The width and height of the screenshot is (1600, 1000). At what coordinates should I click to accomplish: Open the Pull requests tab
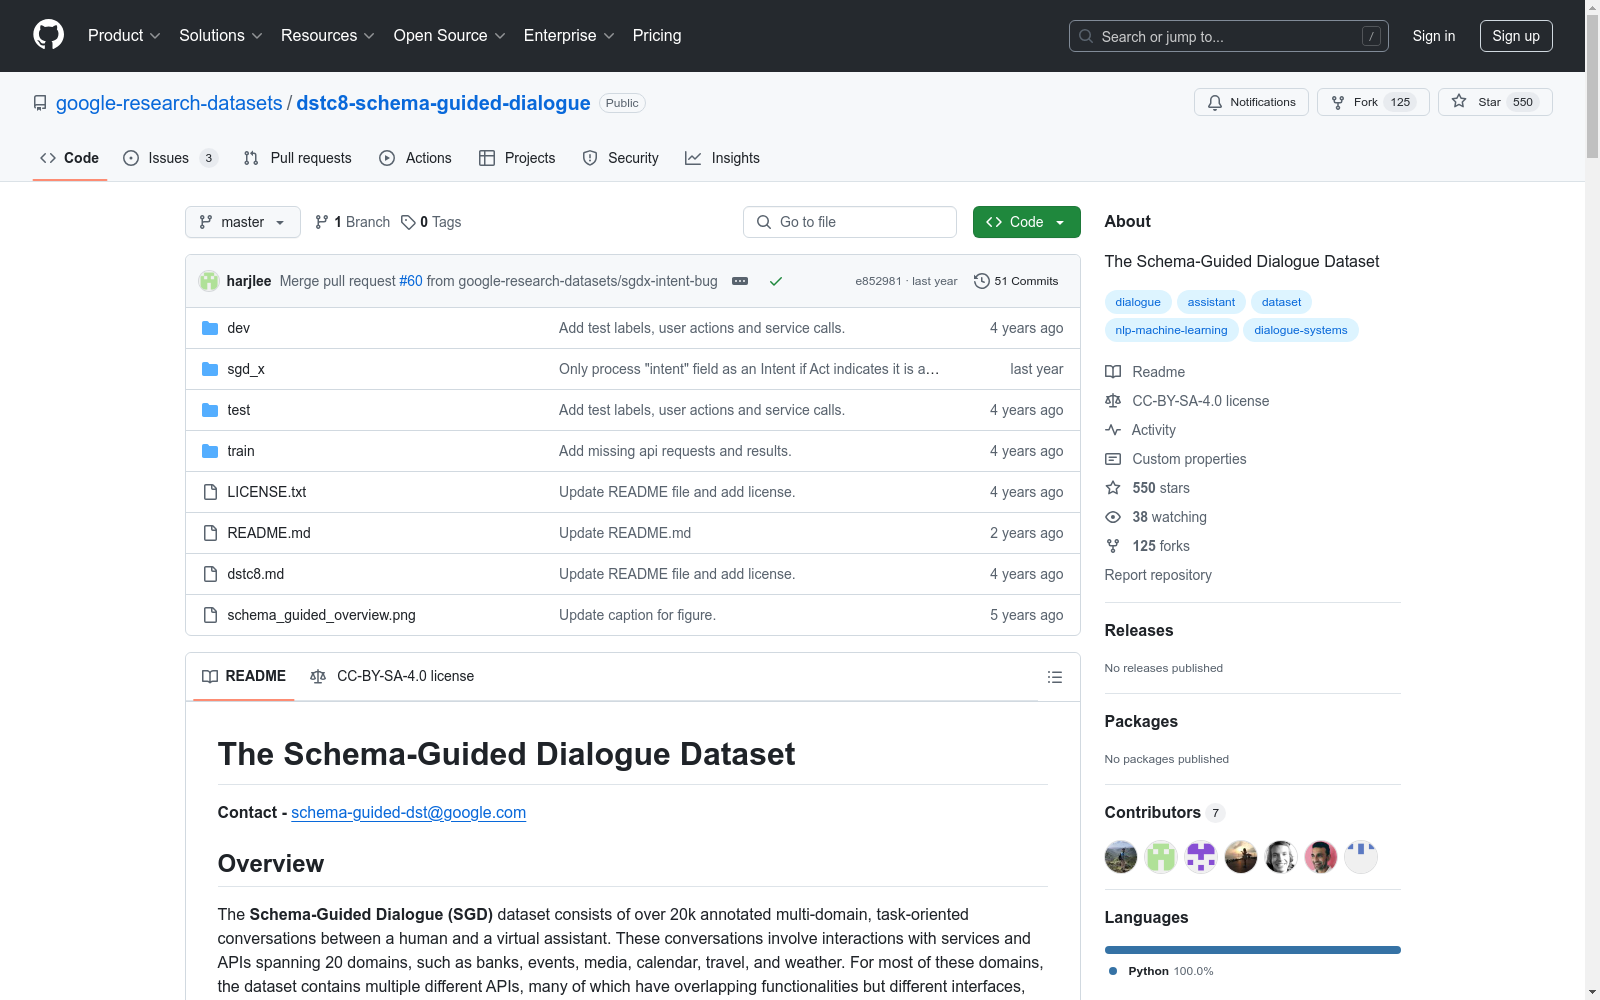[298, 158]
